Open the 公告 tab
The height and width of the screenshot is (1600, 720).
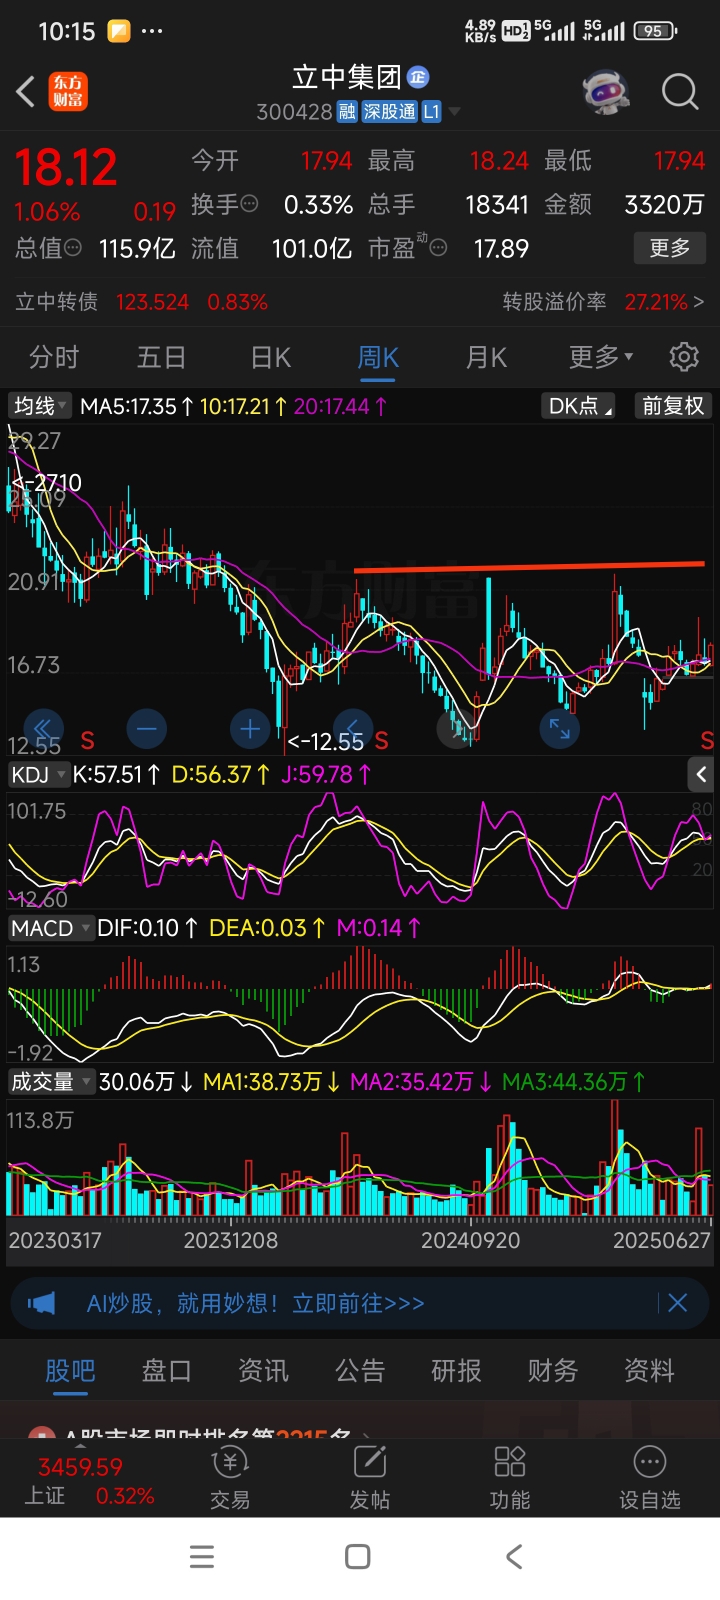coord(360,1371)
